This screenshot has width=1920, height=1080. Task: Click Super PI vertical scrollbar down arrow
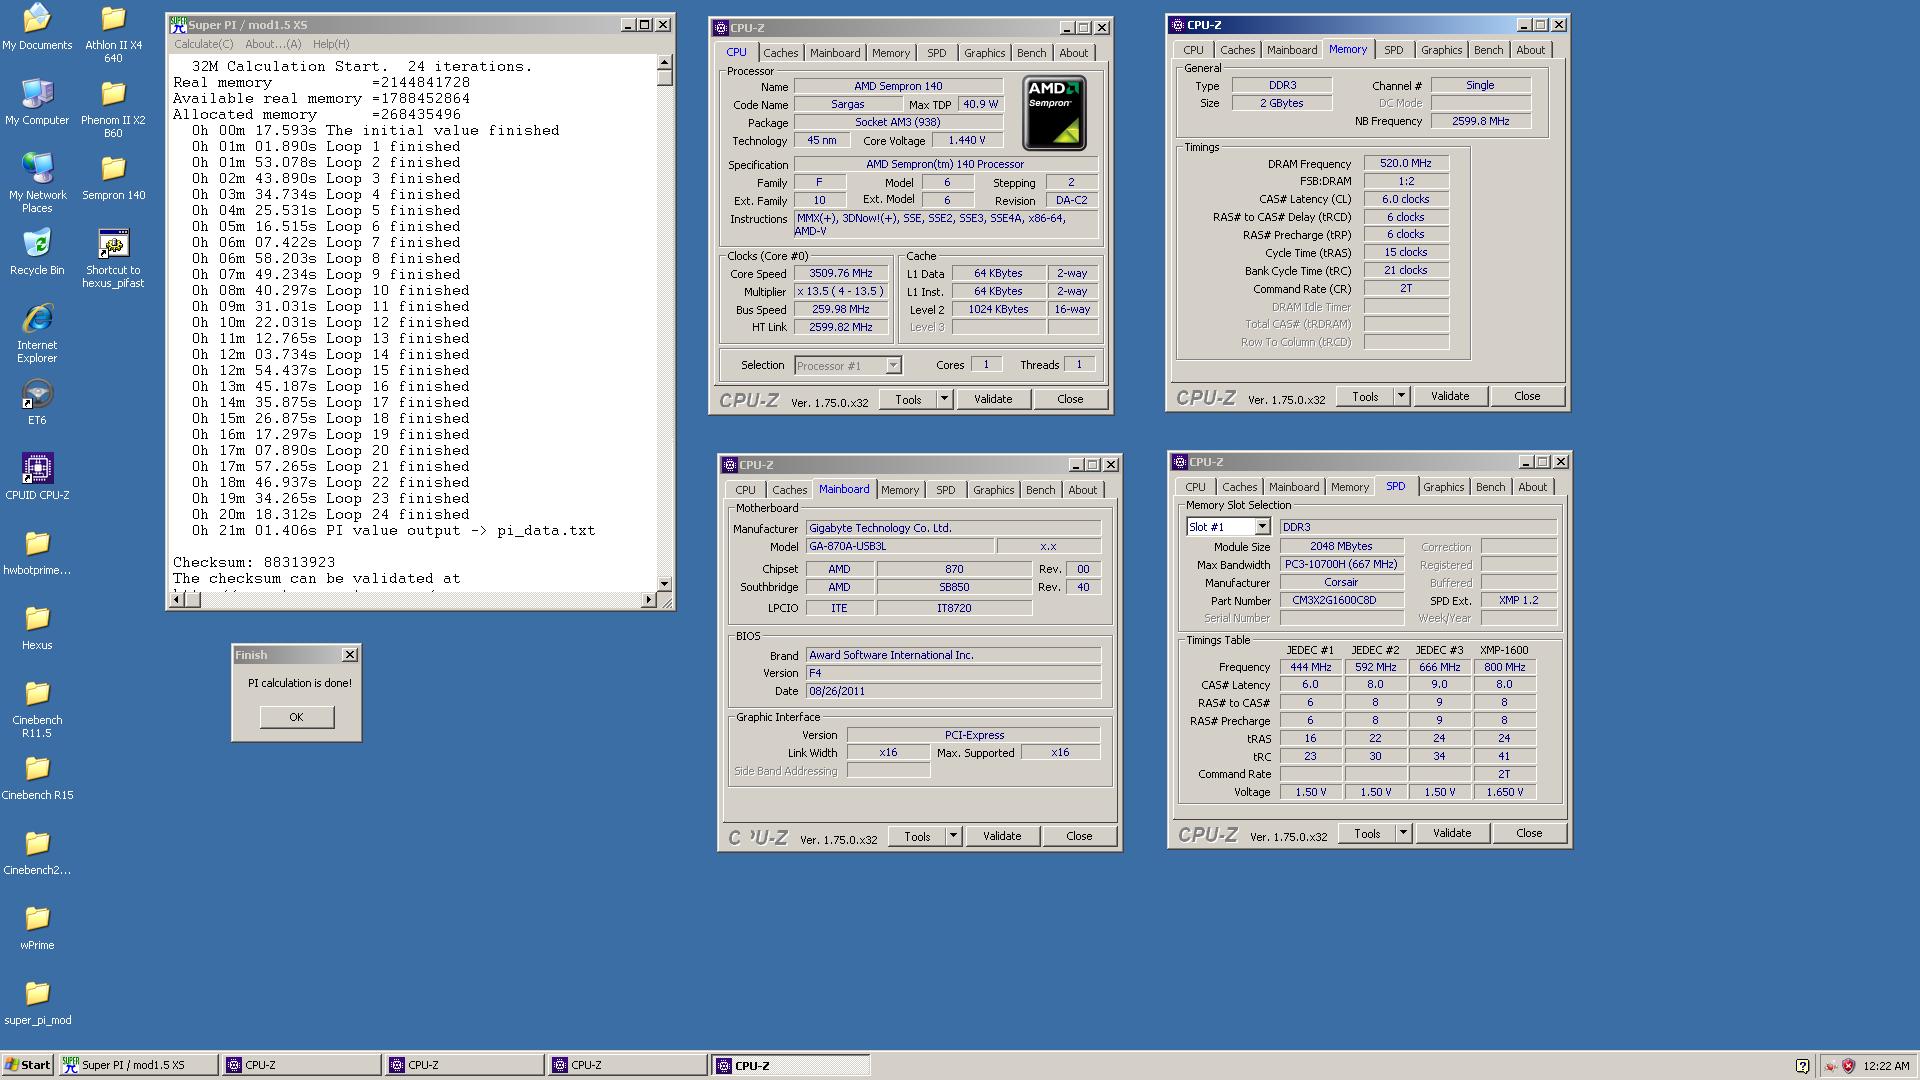665,583
